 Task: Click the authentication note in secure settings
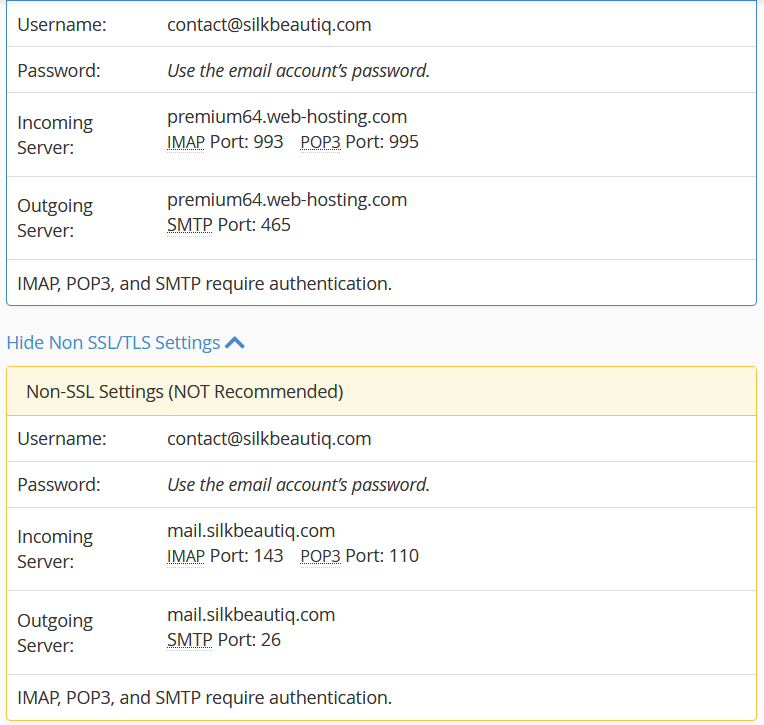tap(204, 284)
